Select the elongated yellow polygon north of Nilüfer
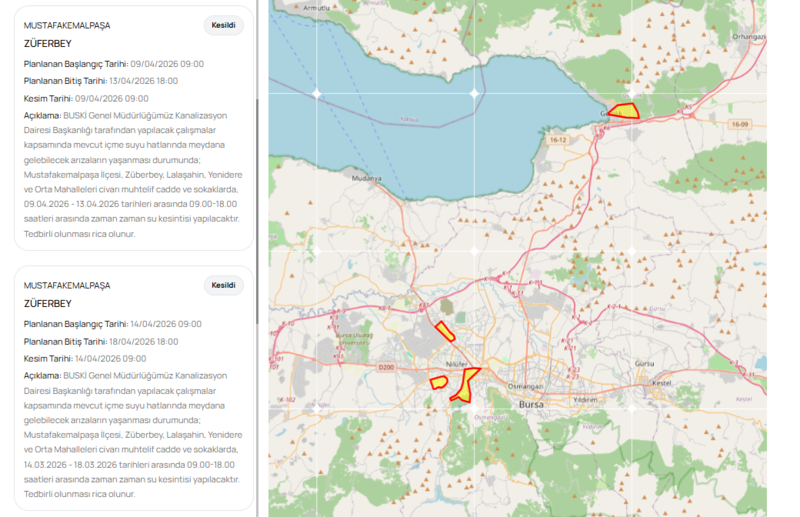Viewport: 800px width, 517px height. [445, 331]
